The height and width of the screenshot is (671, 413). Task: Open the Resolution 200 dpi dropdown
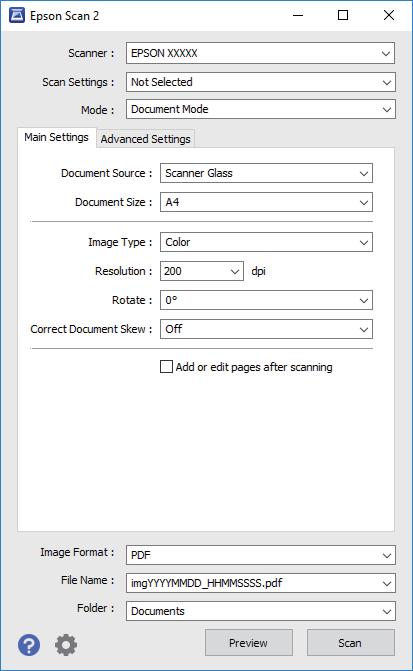click(x=202, y=271)
